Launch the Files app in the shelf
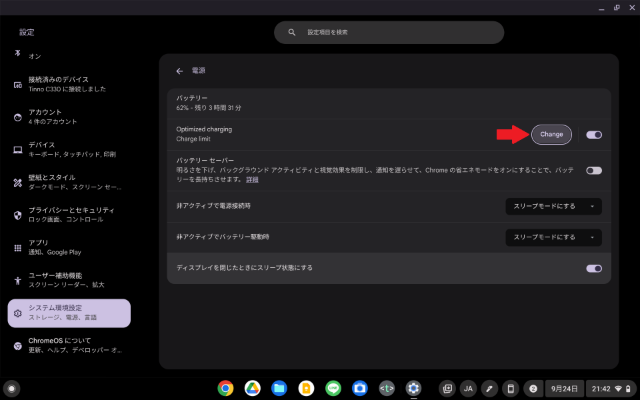Viewport: 640px width, 400px height. click(x=280, y=387)
